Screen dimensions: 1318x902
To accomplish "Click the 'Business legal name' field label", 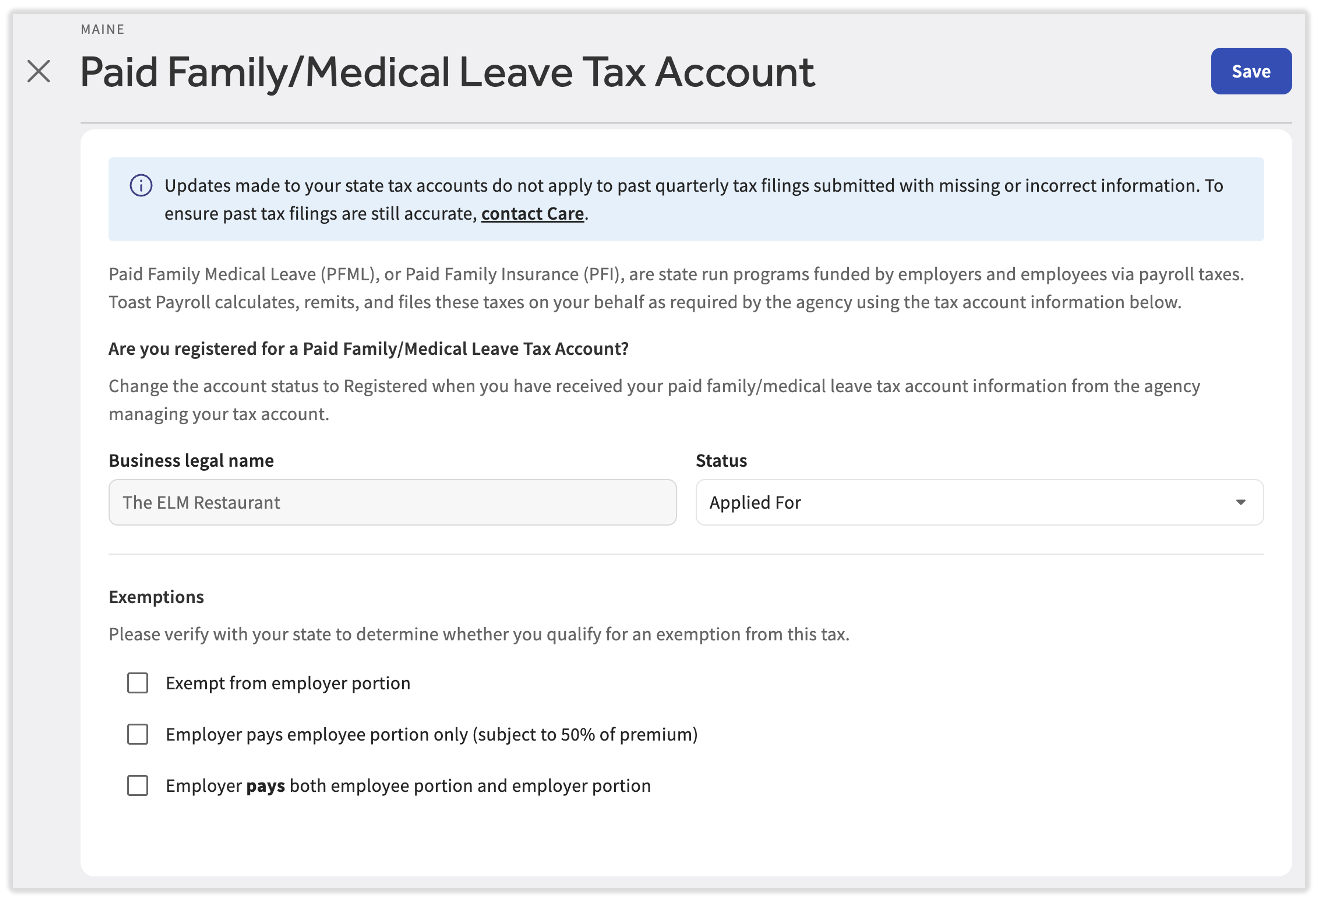I will [191, 461].
